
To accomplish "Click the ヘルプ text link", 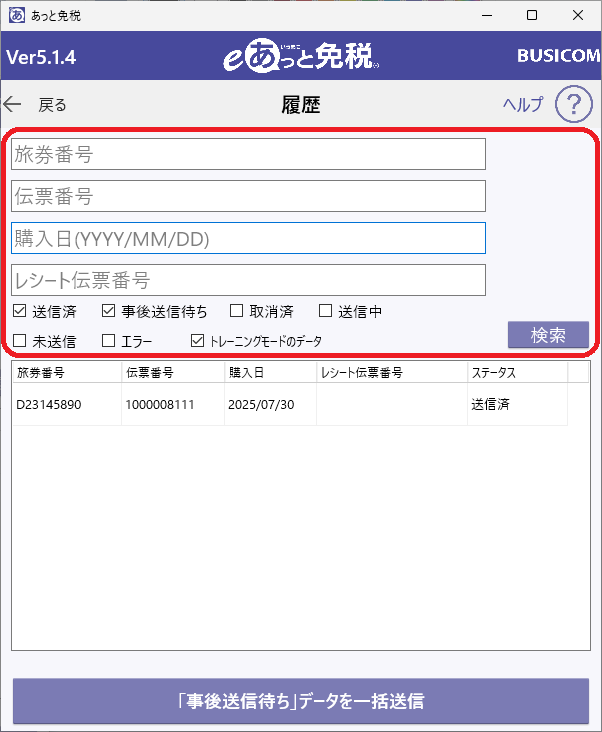I will 523,104.
